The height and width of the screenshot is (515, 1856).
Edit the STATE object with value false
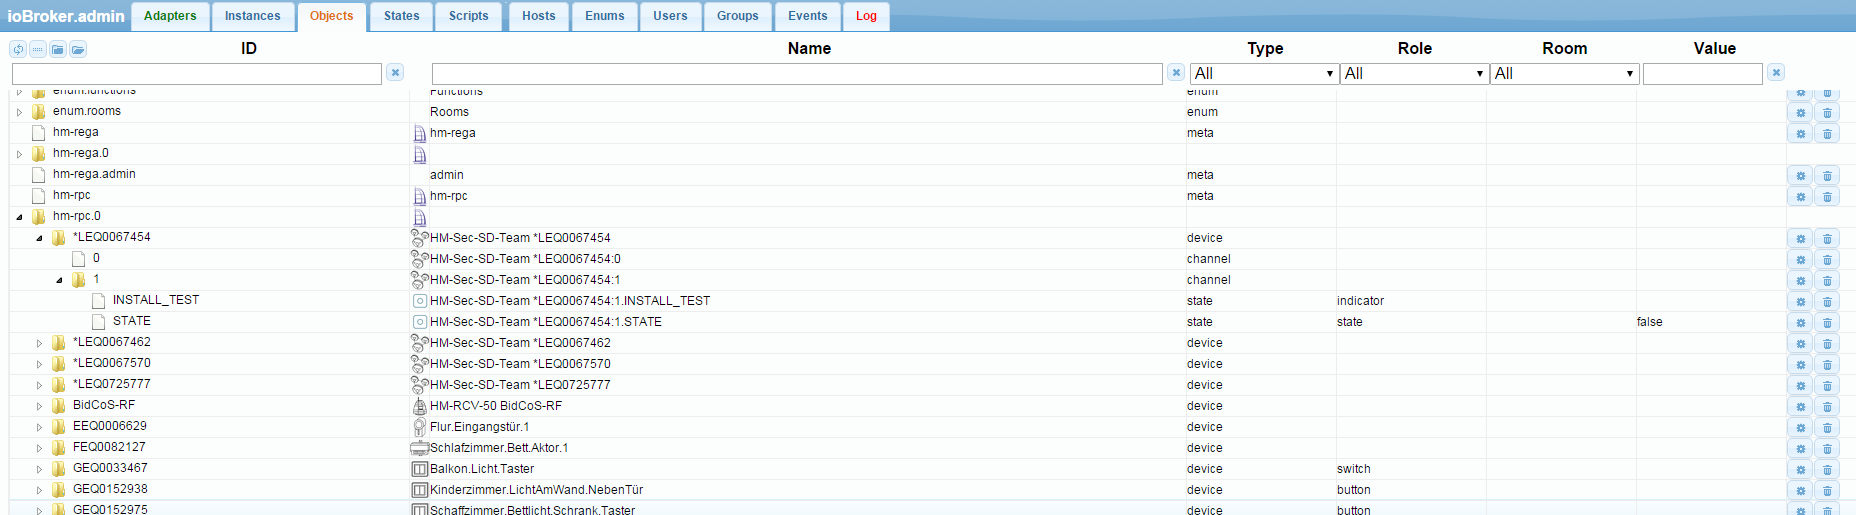pyautogui.click(x=1800, y=322)
